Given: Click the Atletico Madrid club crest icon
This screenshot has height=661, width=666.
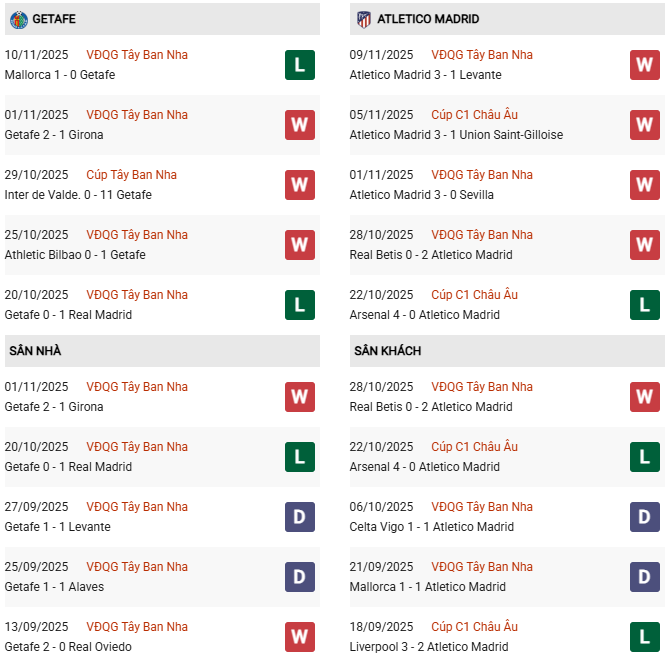Looking at the screenshot, I should [363, 19].
